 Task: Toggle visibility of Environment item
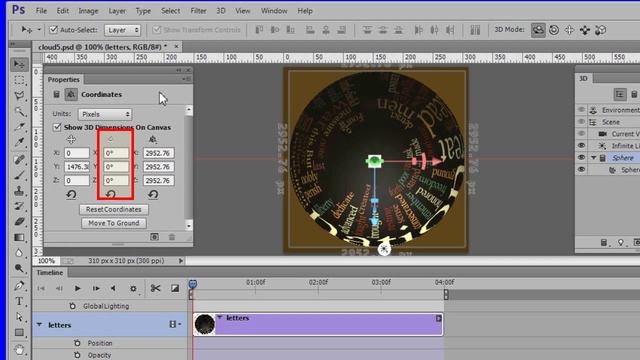click(582, 110)
